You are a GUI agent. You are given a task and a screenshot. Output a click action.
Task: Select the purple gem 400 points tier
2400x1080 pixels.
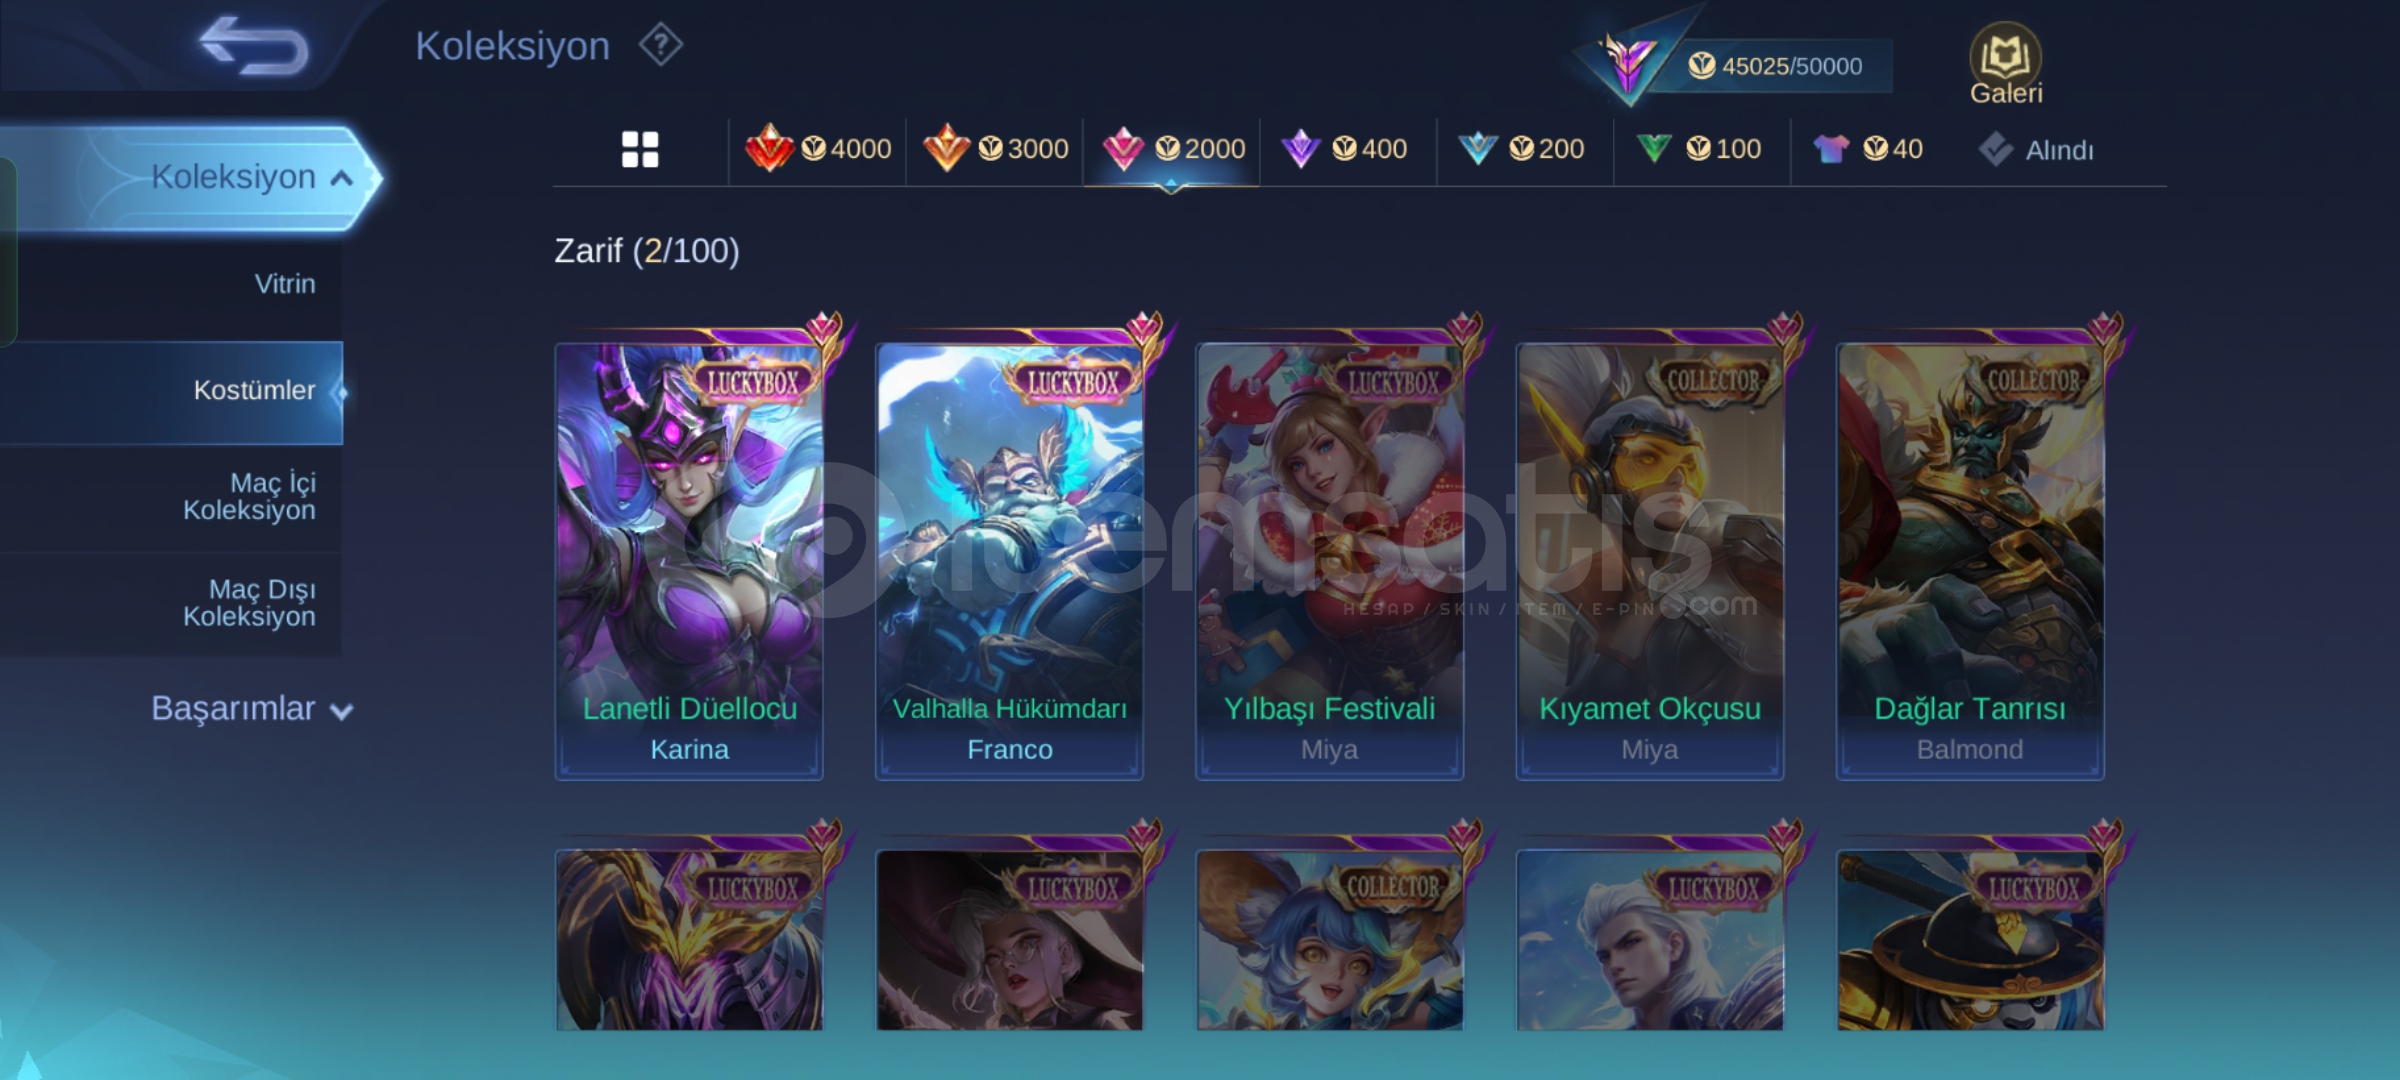(x=1345, y=149)
